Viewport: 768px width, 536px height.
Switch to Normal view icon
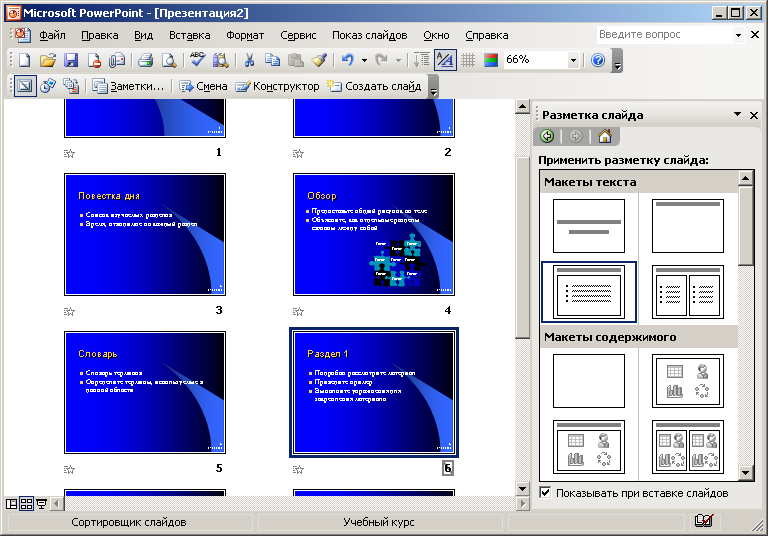coord(11,504)
